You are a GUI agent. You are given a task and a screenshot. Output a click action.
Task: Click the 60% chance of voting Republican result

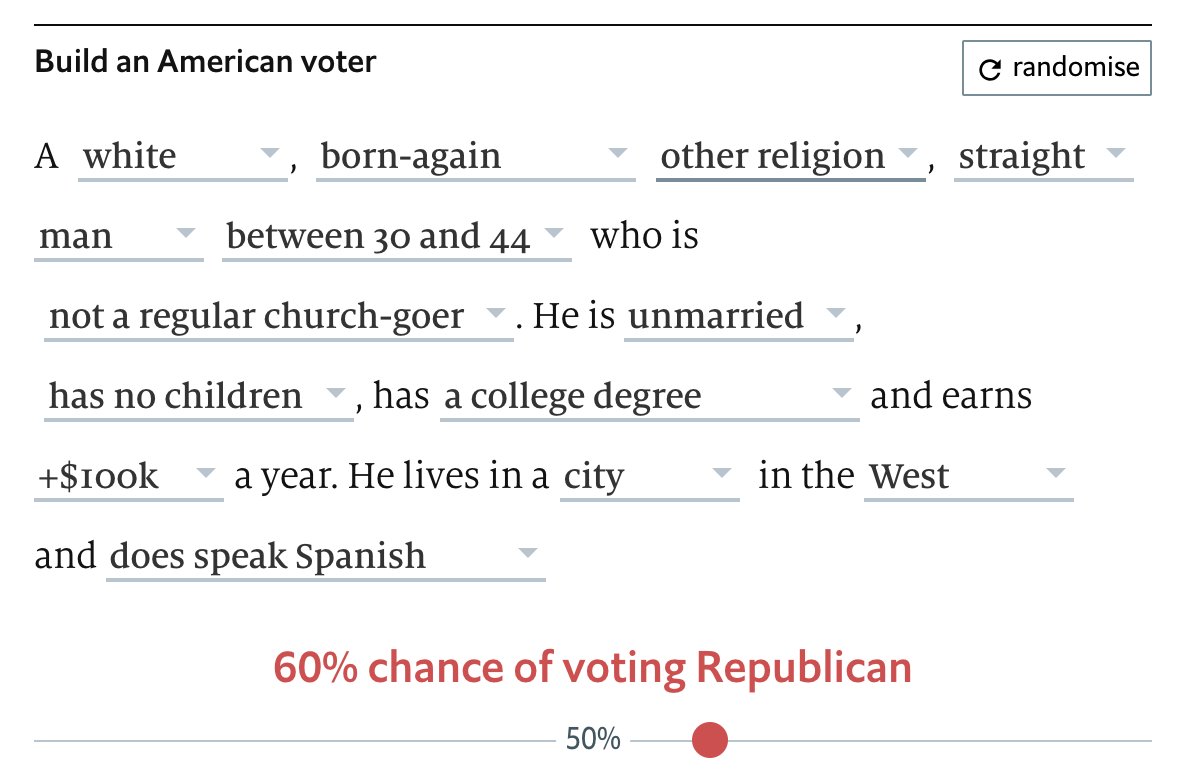click(x=593, y=668)
